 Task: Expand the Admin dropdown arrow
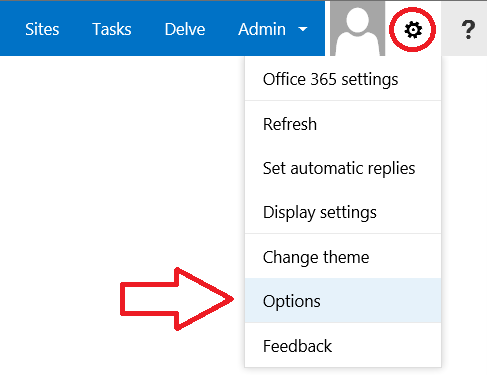(303, 29)
